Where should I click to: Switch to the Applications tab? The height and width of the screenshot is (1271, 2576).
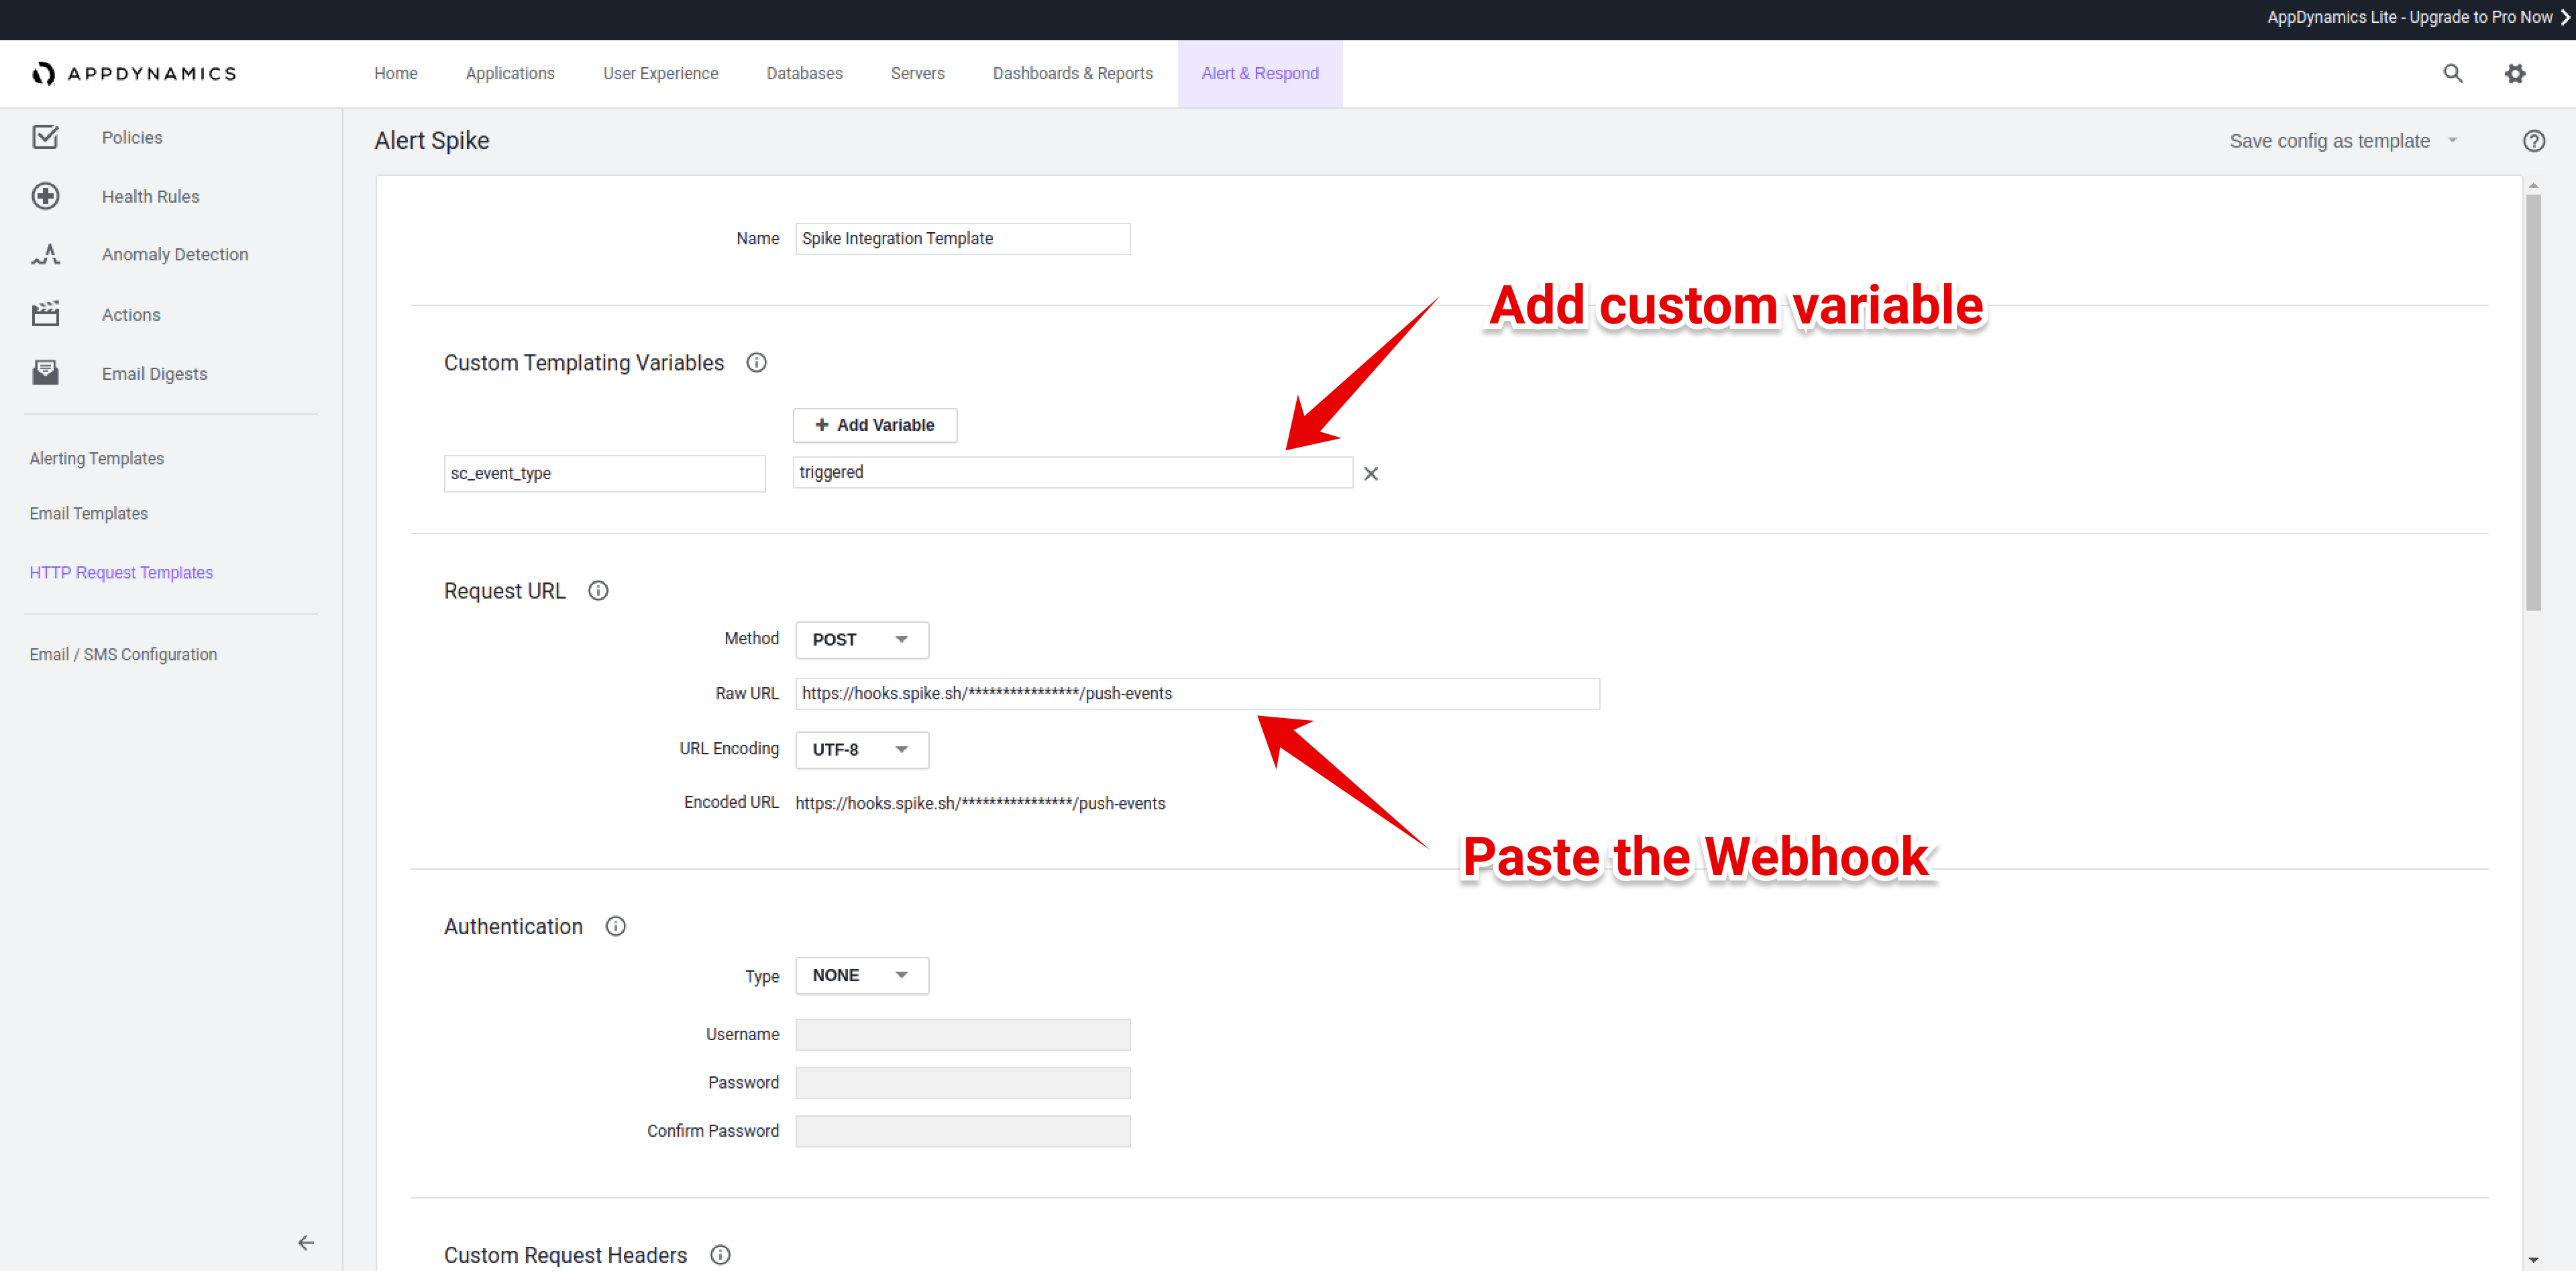coord(510,74)
